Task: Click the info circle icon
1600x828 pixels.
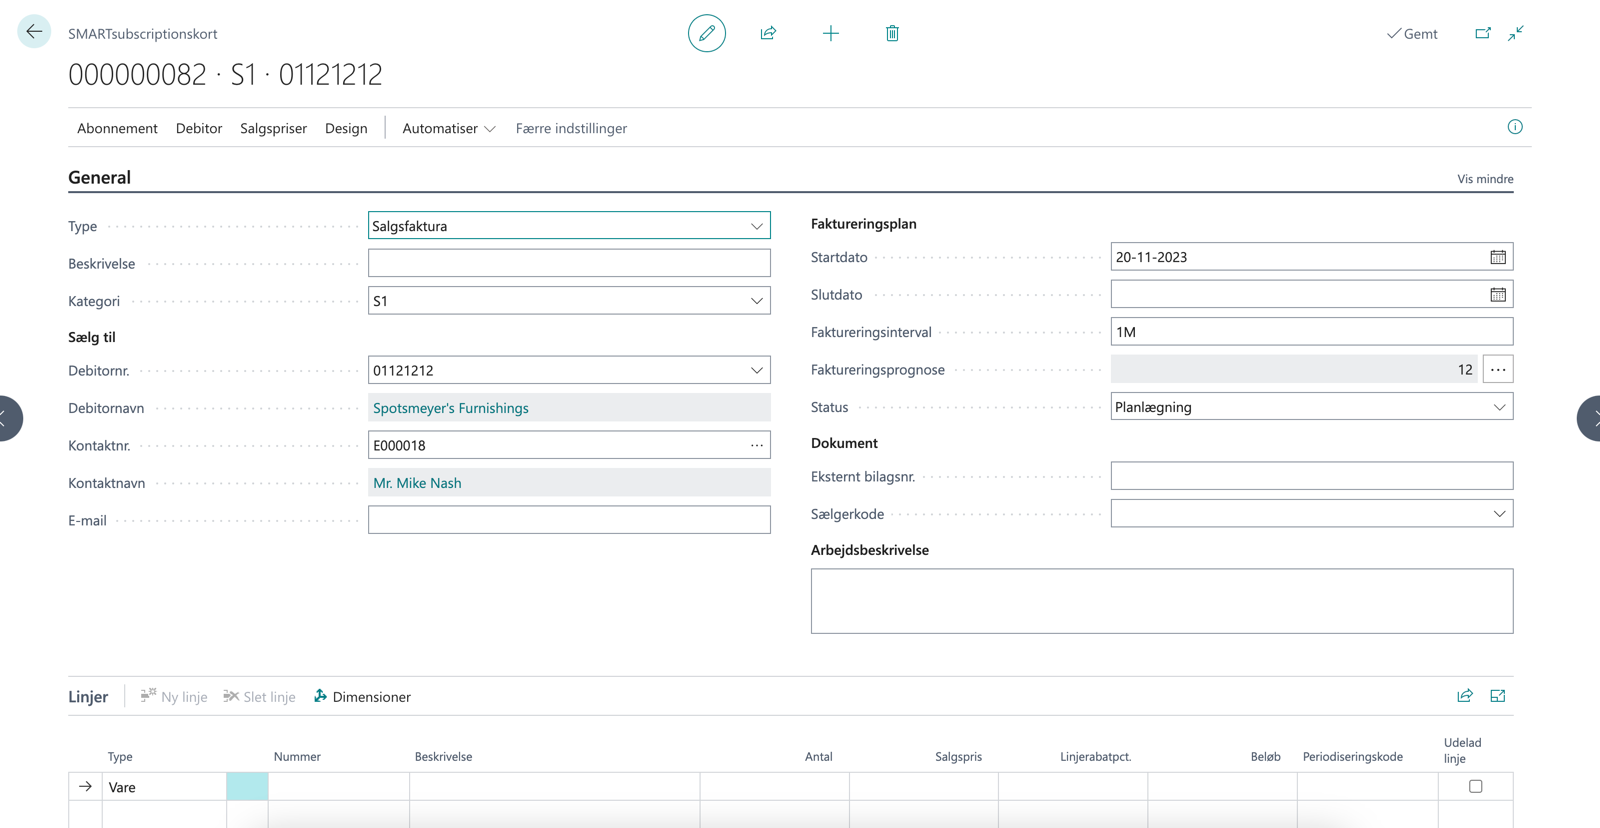Action: (1515, 127)
